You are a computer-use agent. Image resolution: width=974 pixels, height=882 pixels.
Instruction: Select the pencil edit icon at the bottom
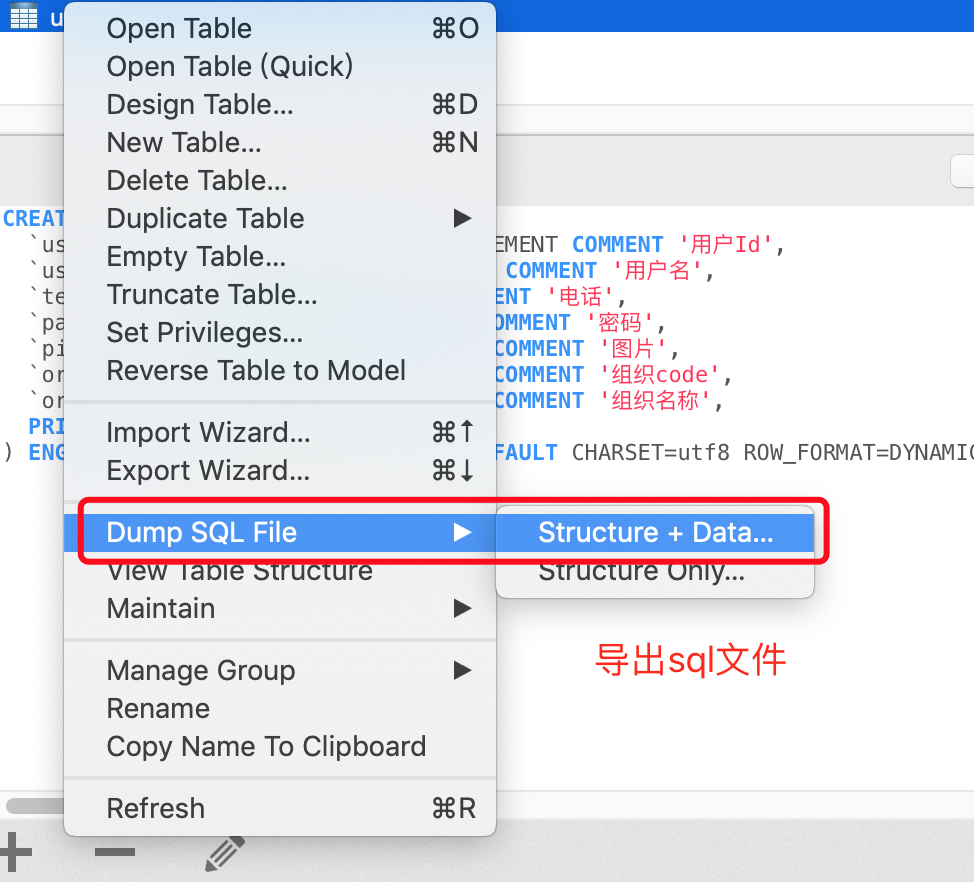(x=222, y=851)
